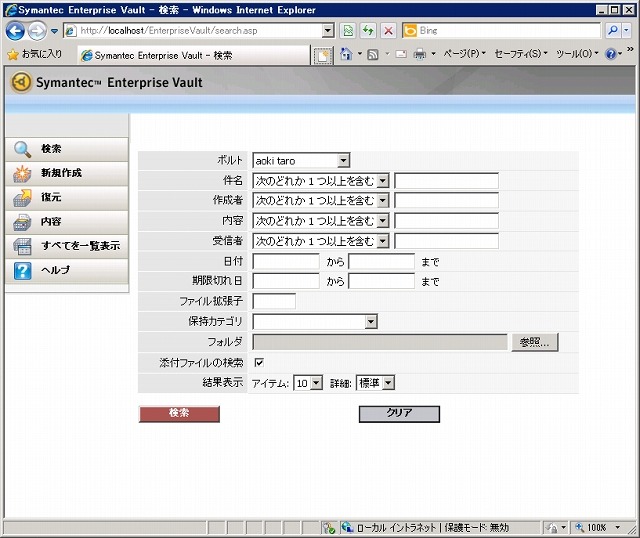Open the 件名 condition dropdown

click(320, 180)
